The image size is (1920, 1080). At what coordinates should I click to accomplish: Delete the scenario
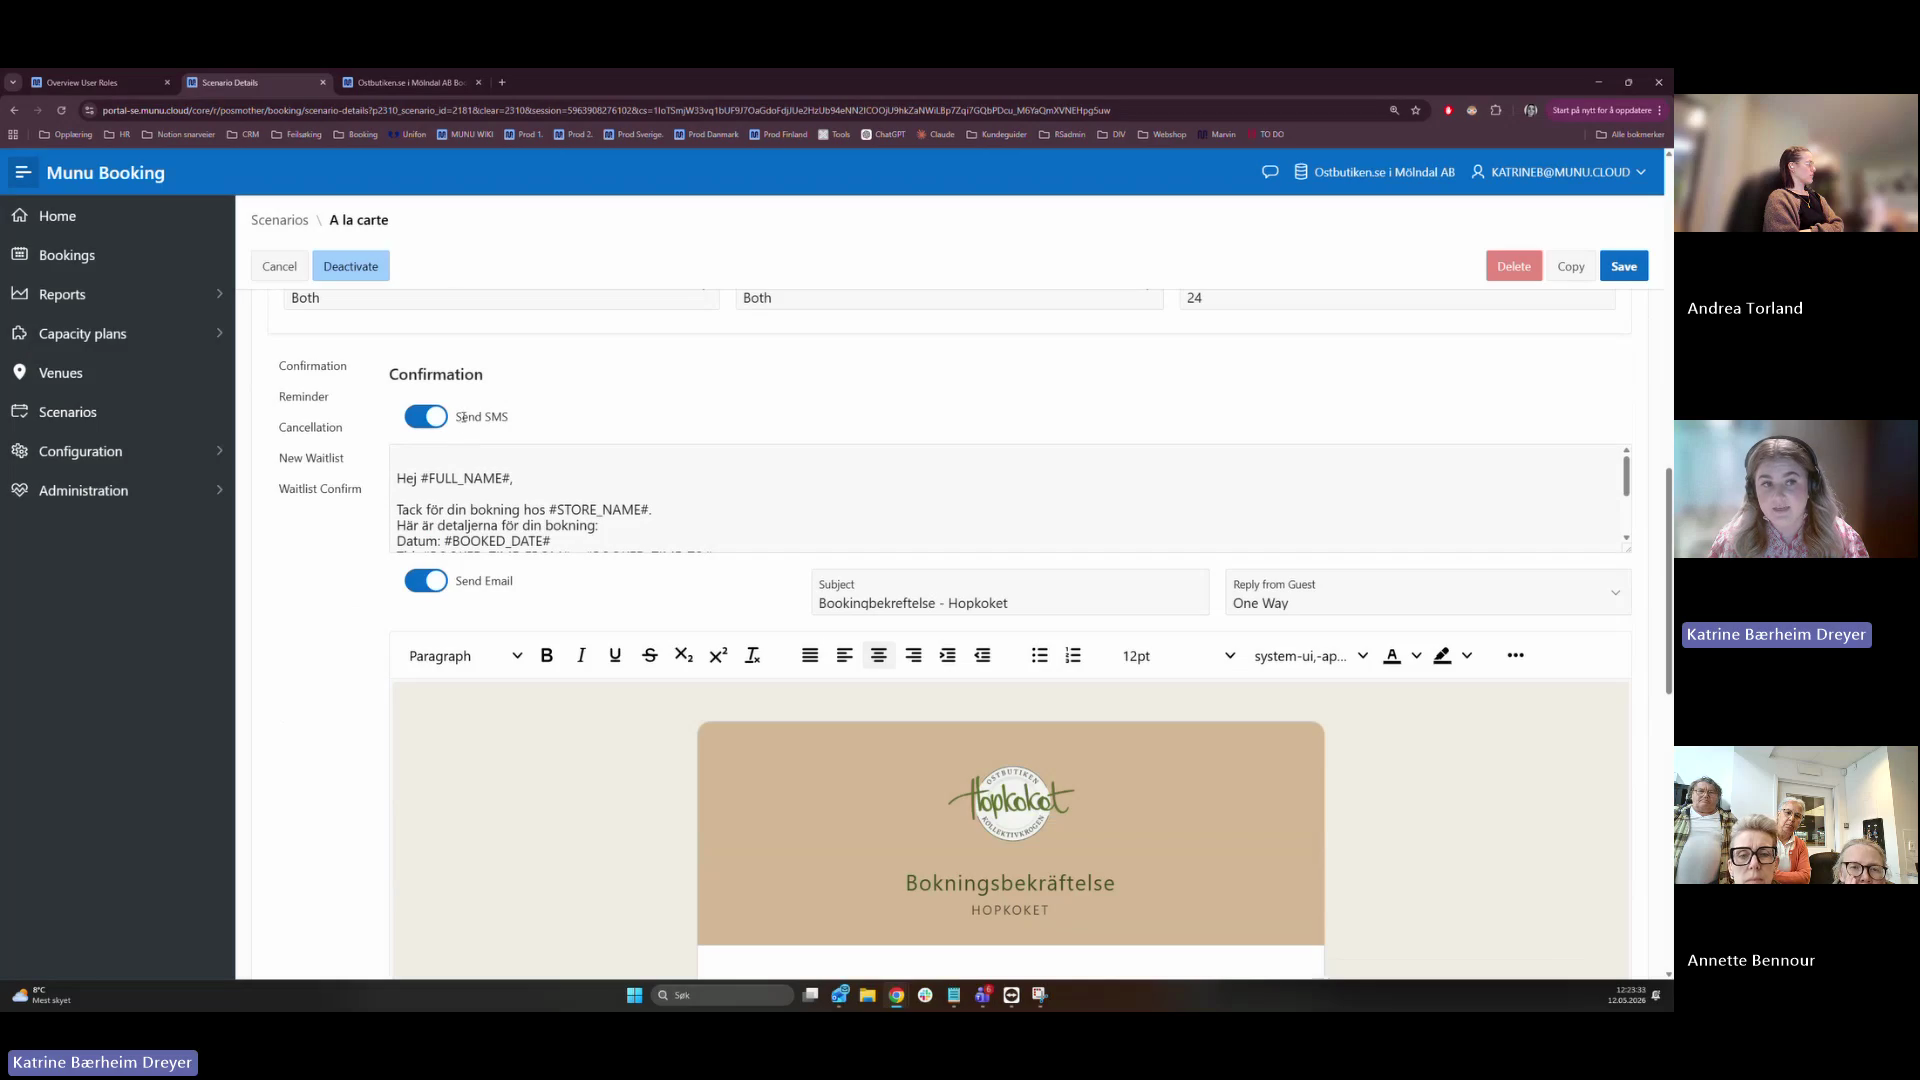1514,266
